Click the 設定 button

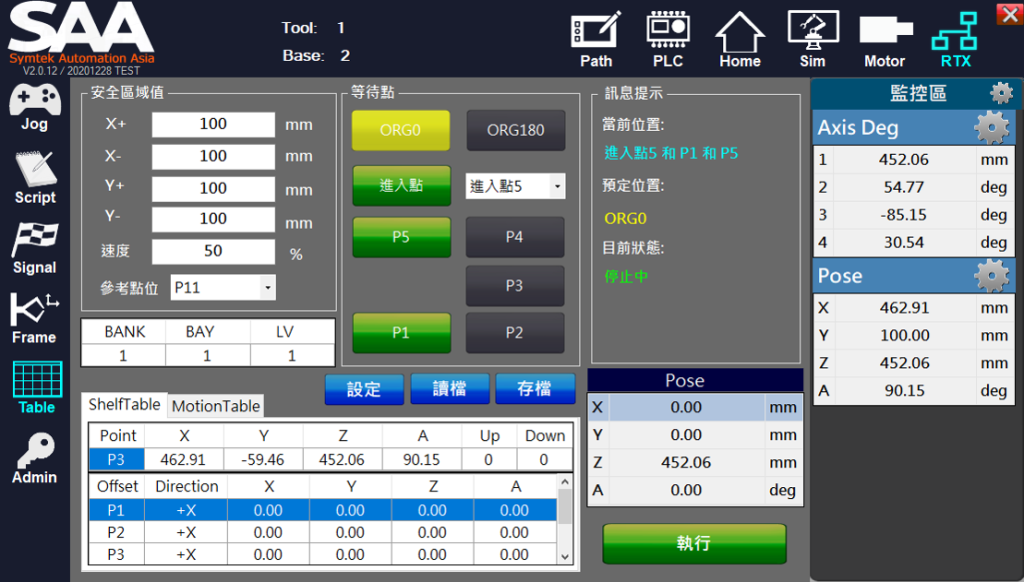364,389
